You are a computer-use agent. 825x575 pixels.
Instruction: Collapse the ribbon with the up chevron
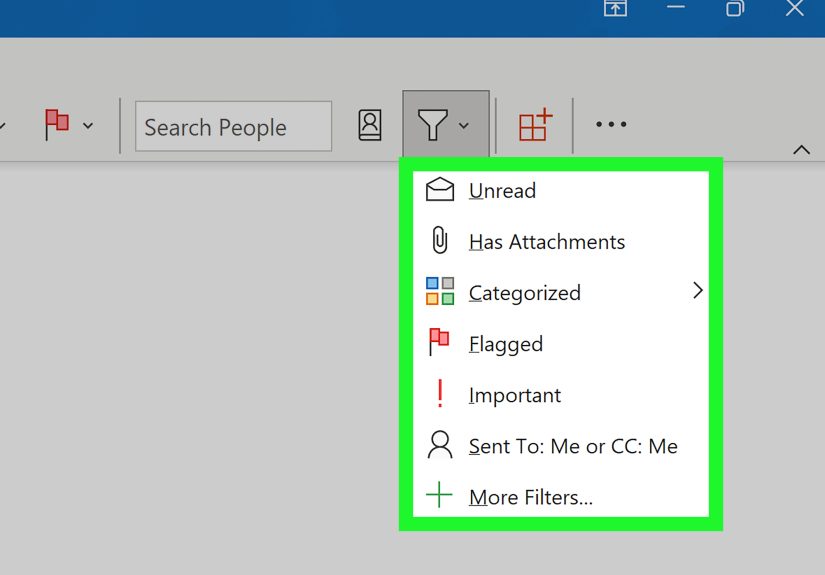coord(801,150)
